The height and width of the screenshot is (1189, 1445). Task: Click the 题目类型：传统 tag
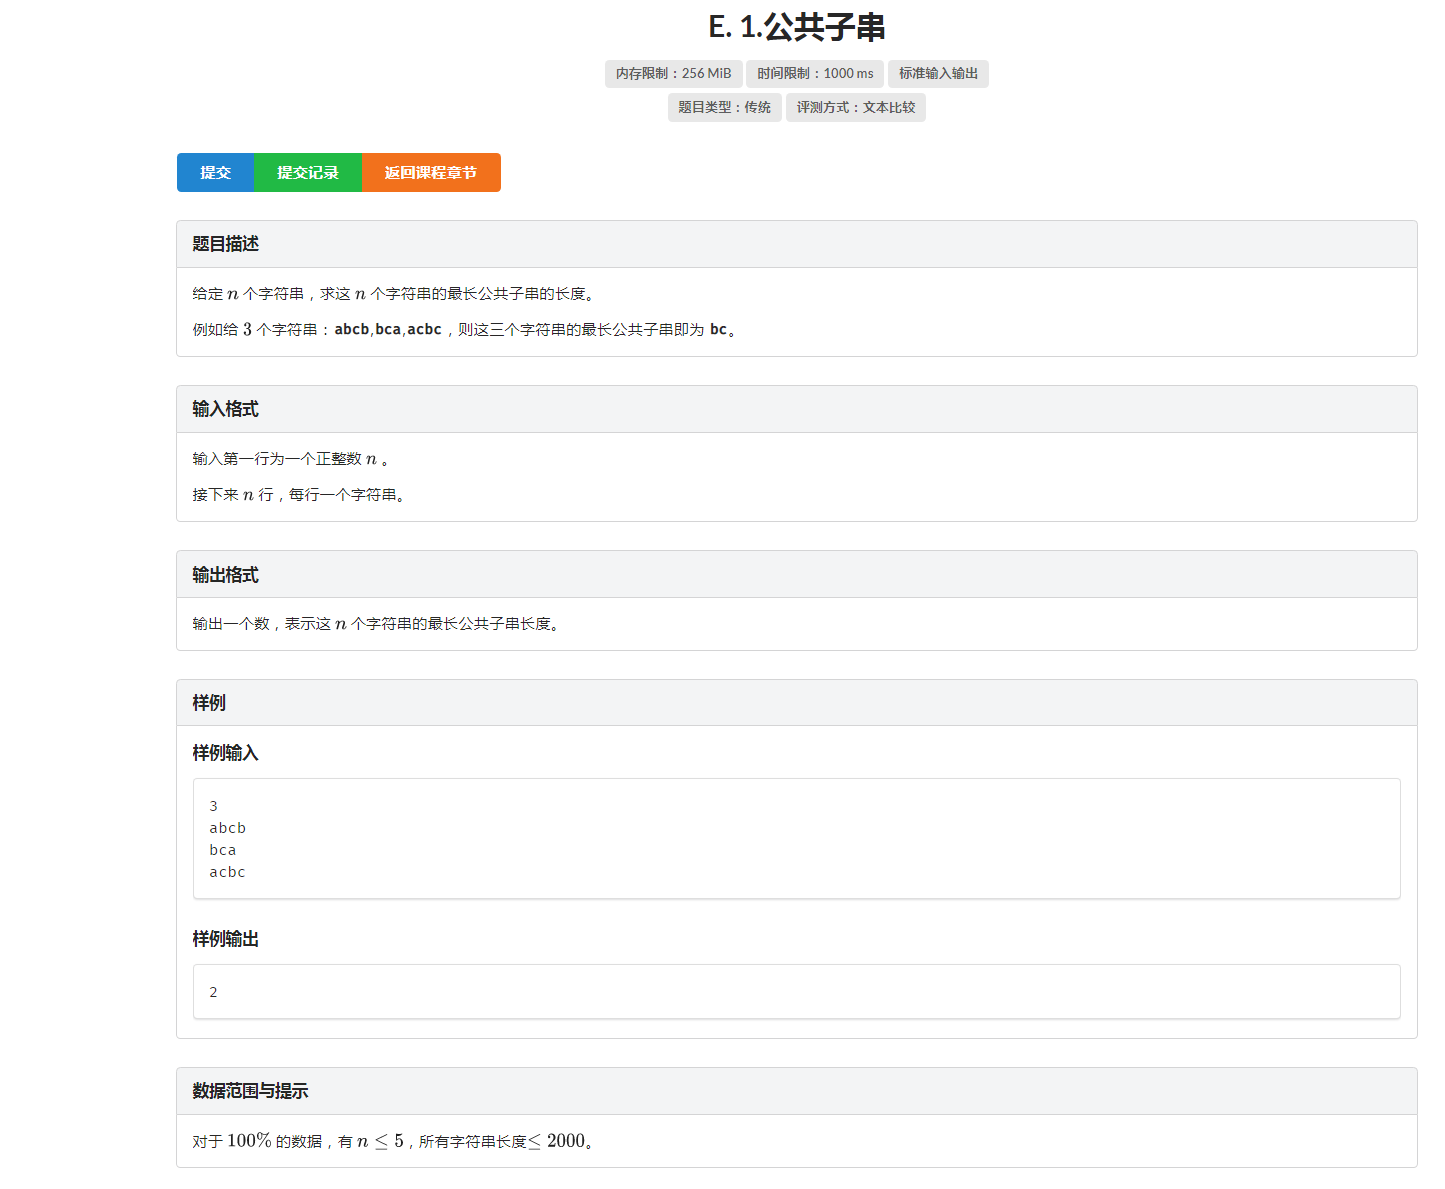point(724,107)
